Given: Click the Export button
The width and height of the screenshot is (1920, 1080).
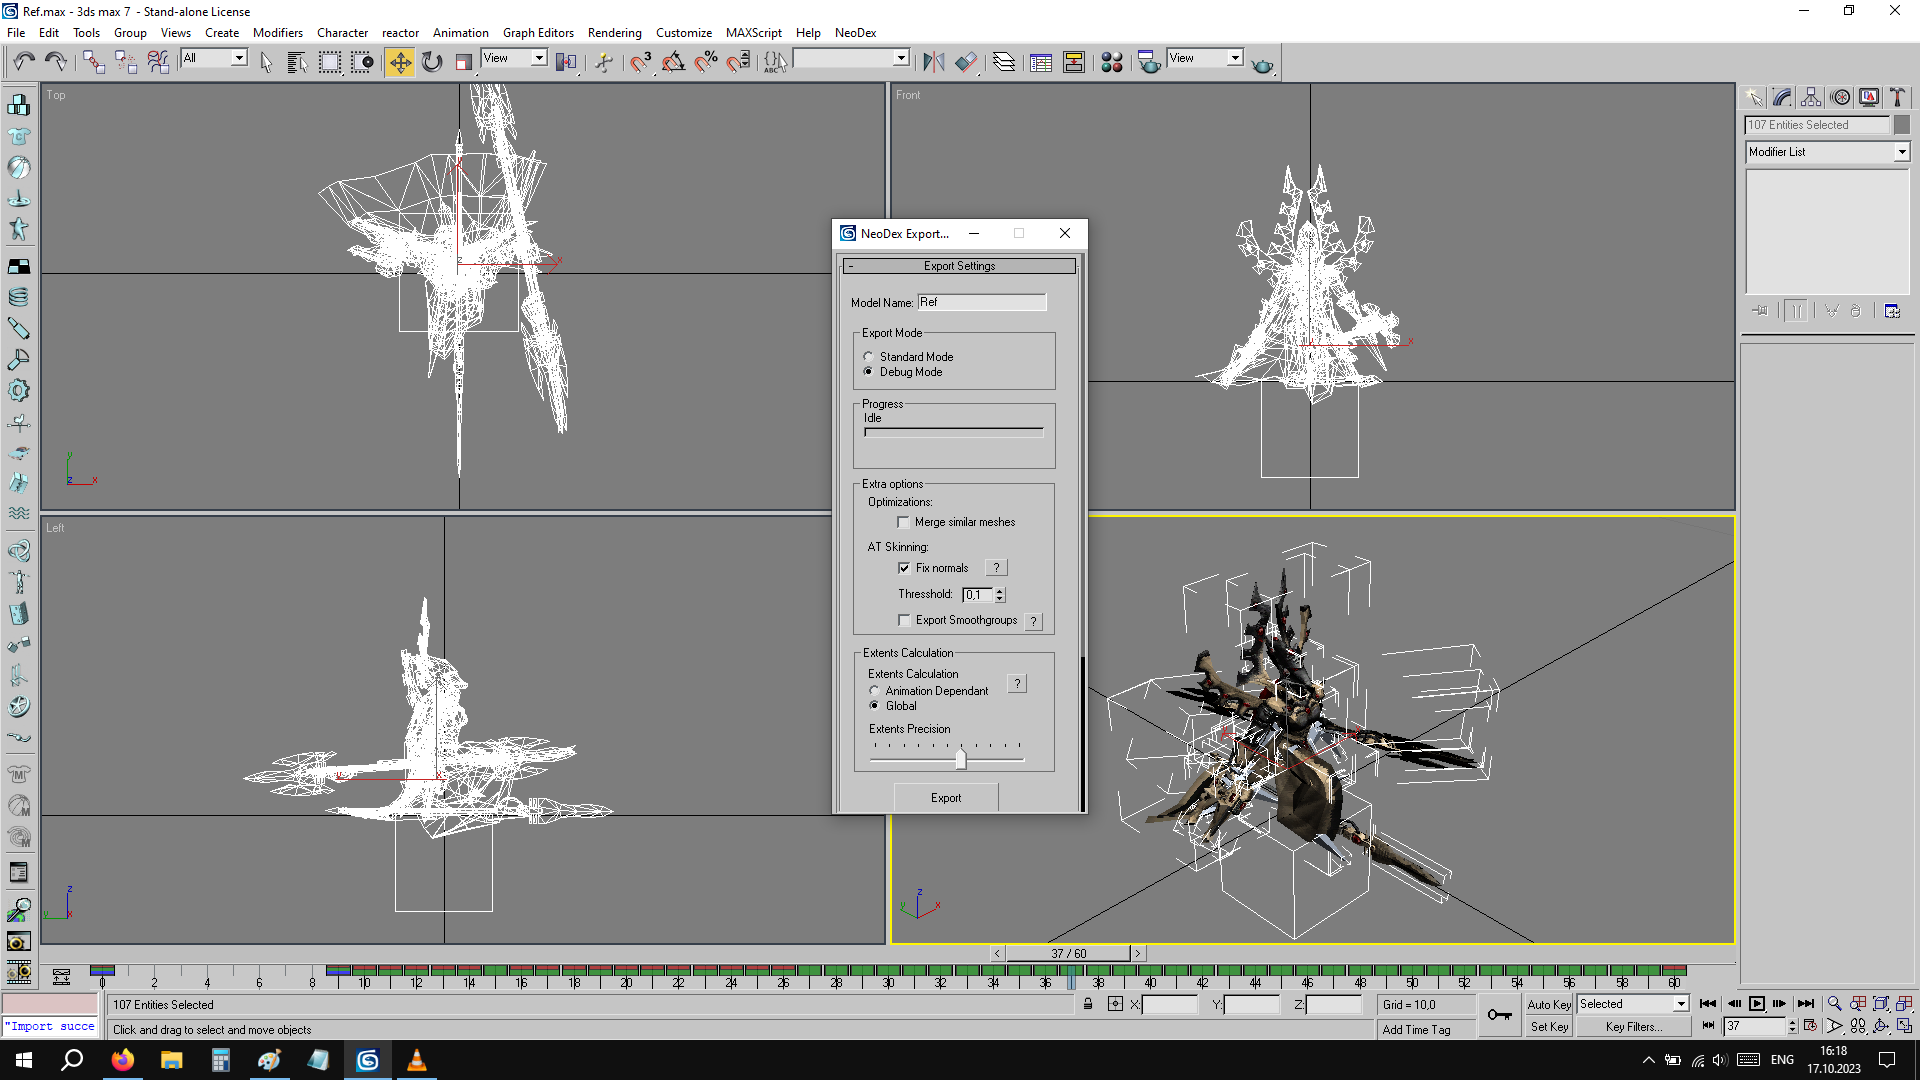Looking at the screenshot, I should tap(945, 798).
